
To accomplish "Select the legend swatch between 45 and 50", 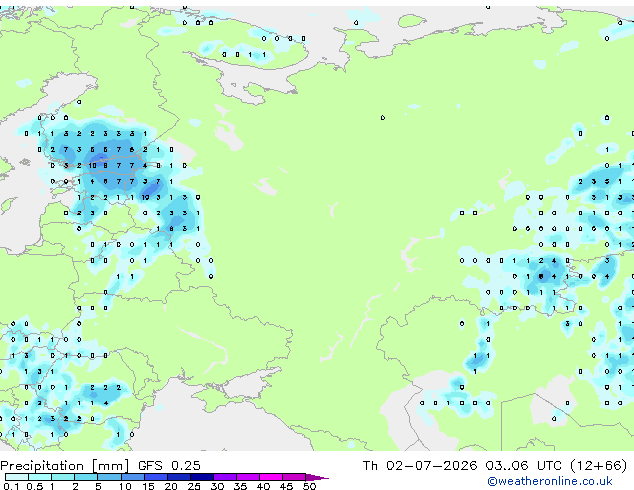I will (x=294, y=477).
